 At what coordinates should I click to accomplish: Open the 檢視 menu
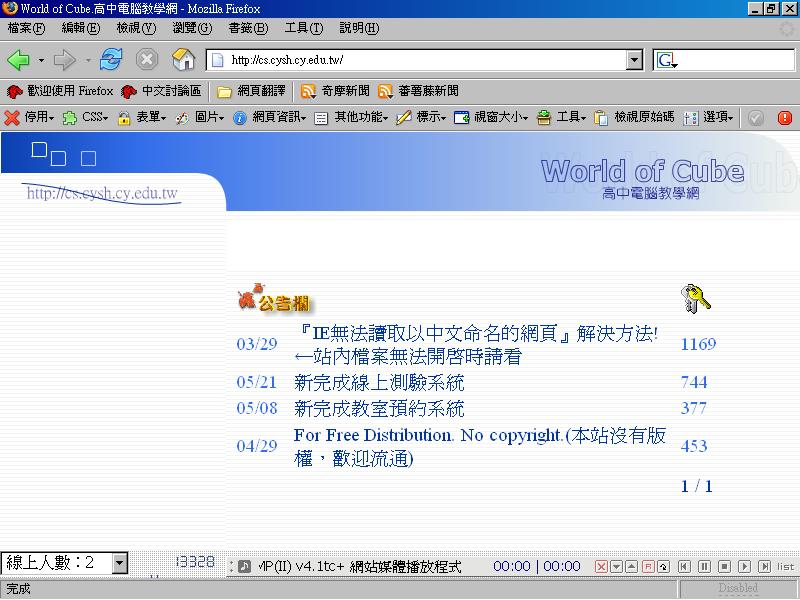[136, 28]
